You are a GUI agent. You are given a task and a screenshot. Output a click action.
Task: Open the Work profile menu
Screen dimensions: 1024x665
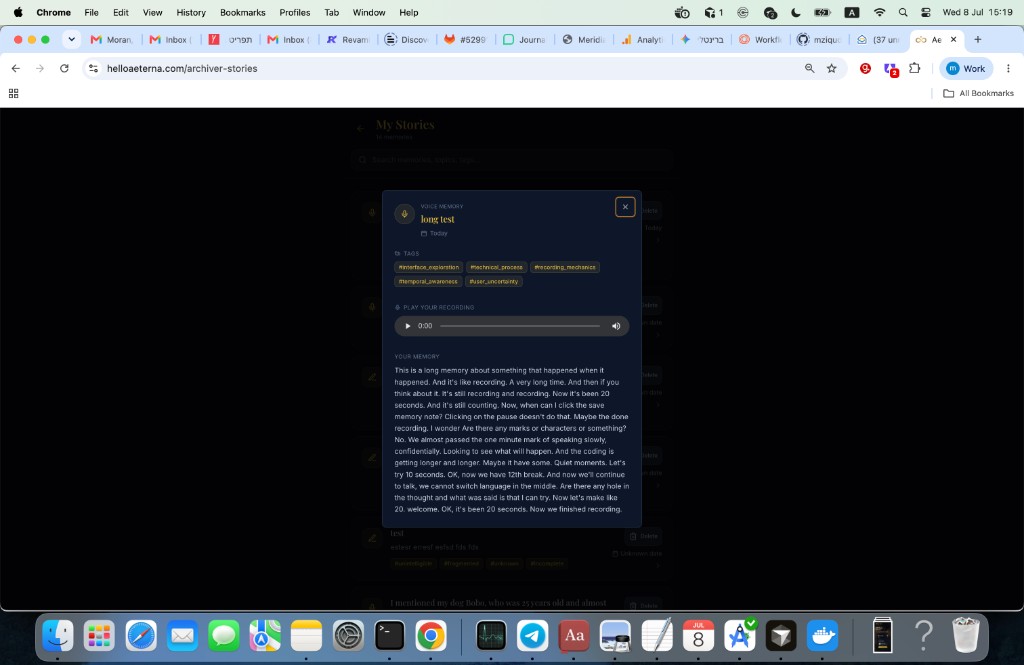[x=966, y=68]
